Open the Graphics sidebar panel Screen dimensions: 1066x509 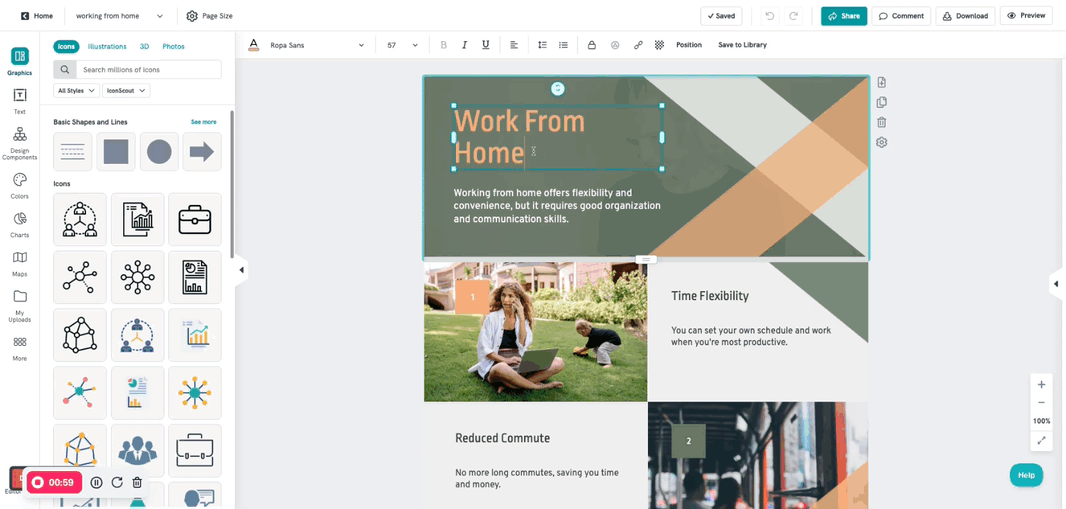(x=20, y=61)
